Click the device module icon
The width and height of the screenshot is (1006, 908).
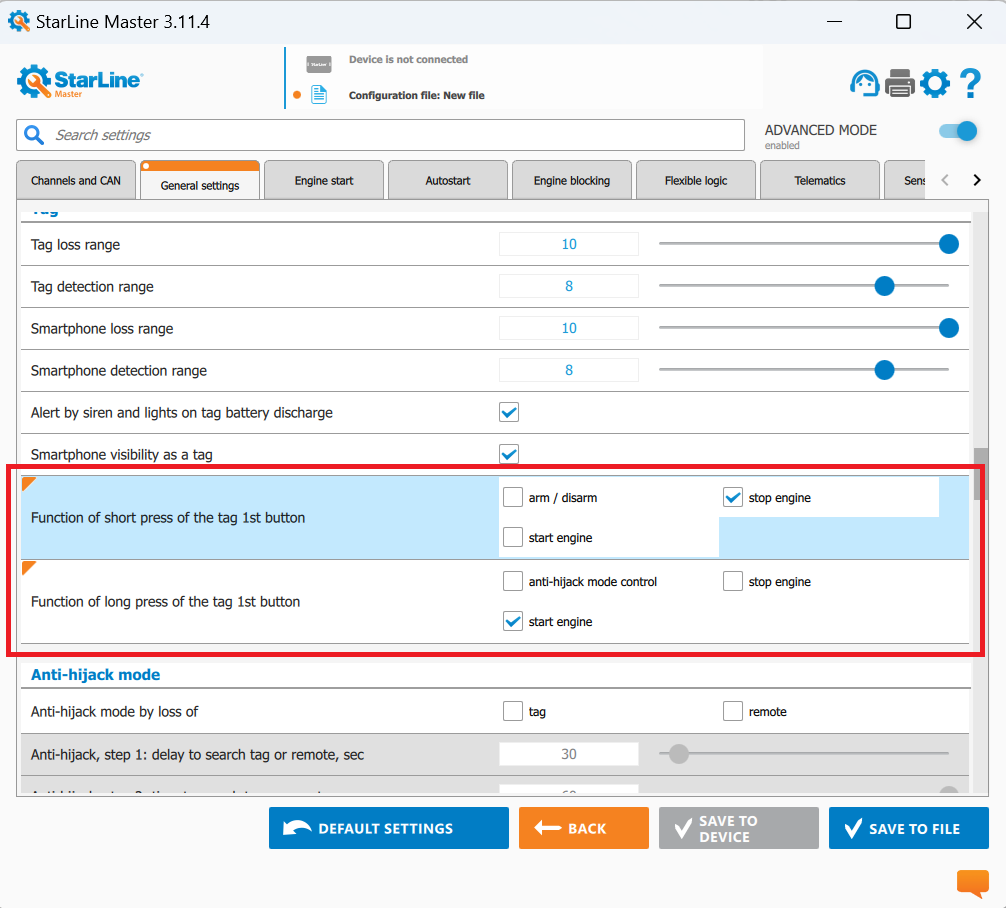click(319, 64)
